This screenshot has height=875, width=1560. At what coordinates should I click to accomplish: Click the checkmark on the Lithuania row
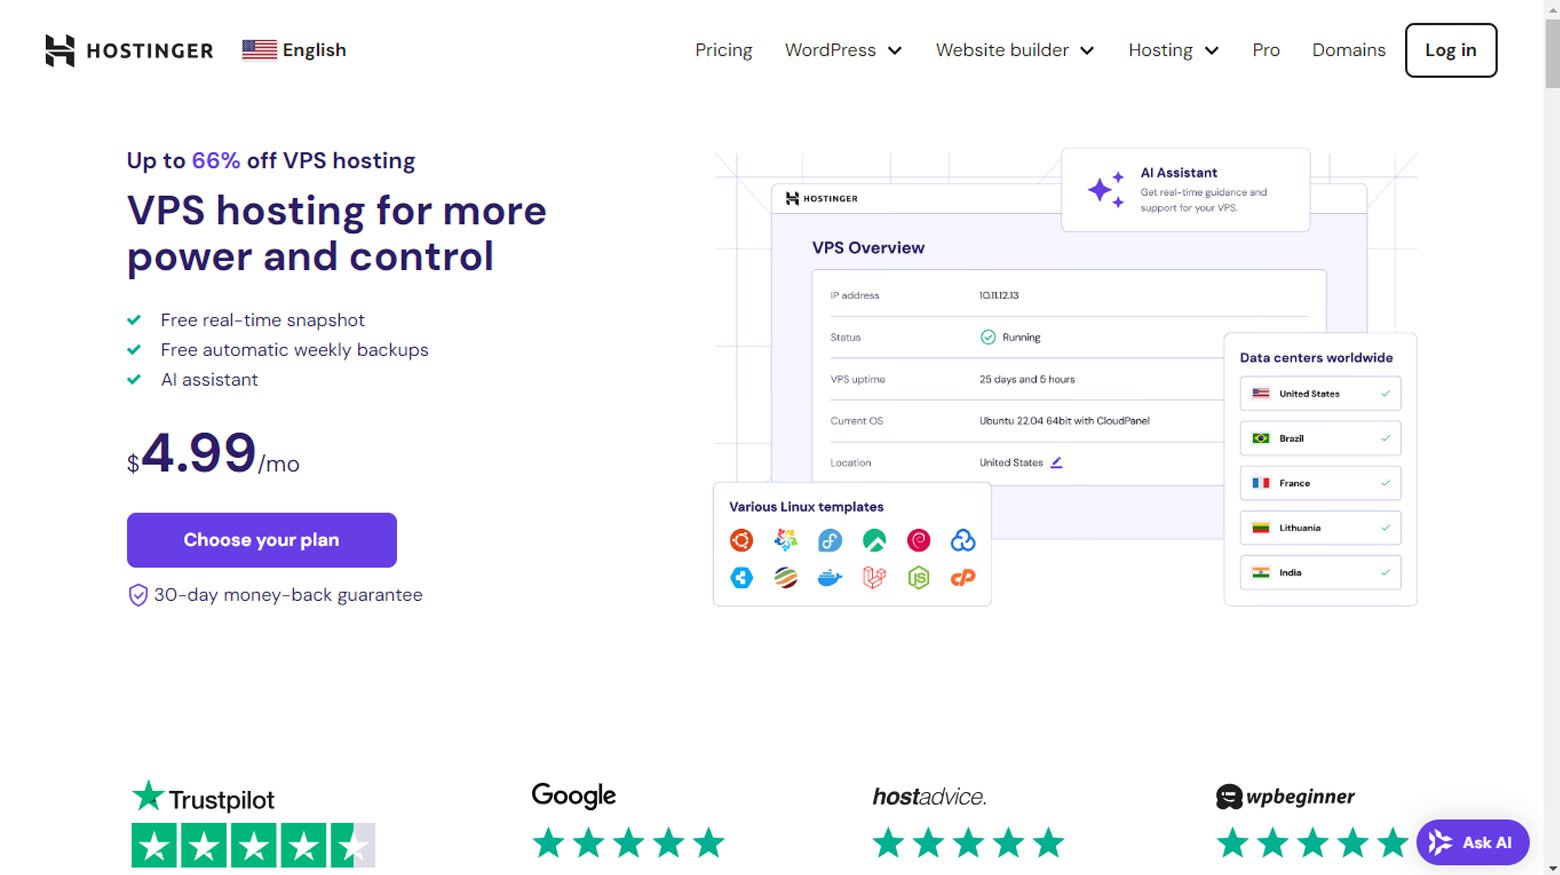click(x=1385, y=528)
